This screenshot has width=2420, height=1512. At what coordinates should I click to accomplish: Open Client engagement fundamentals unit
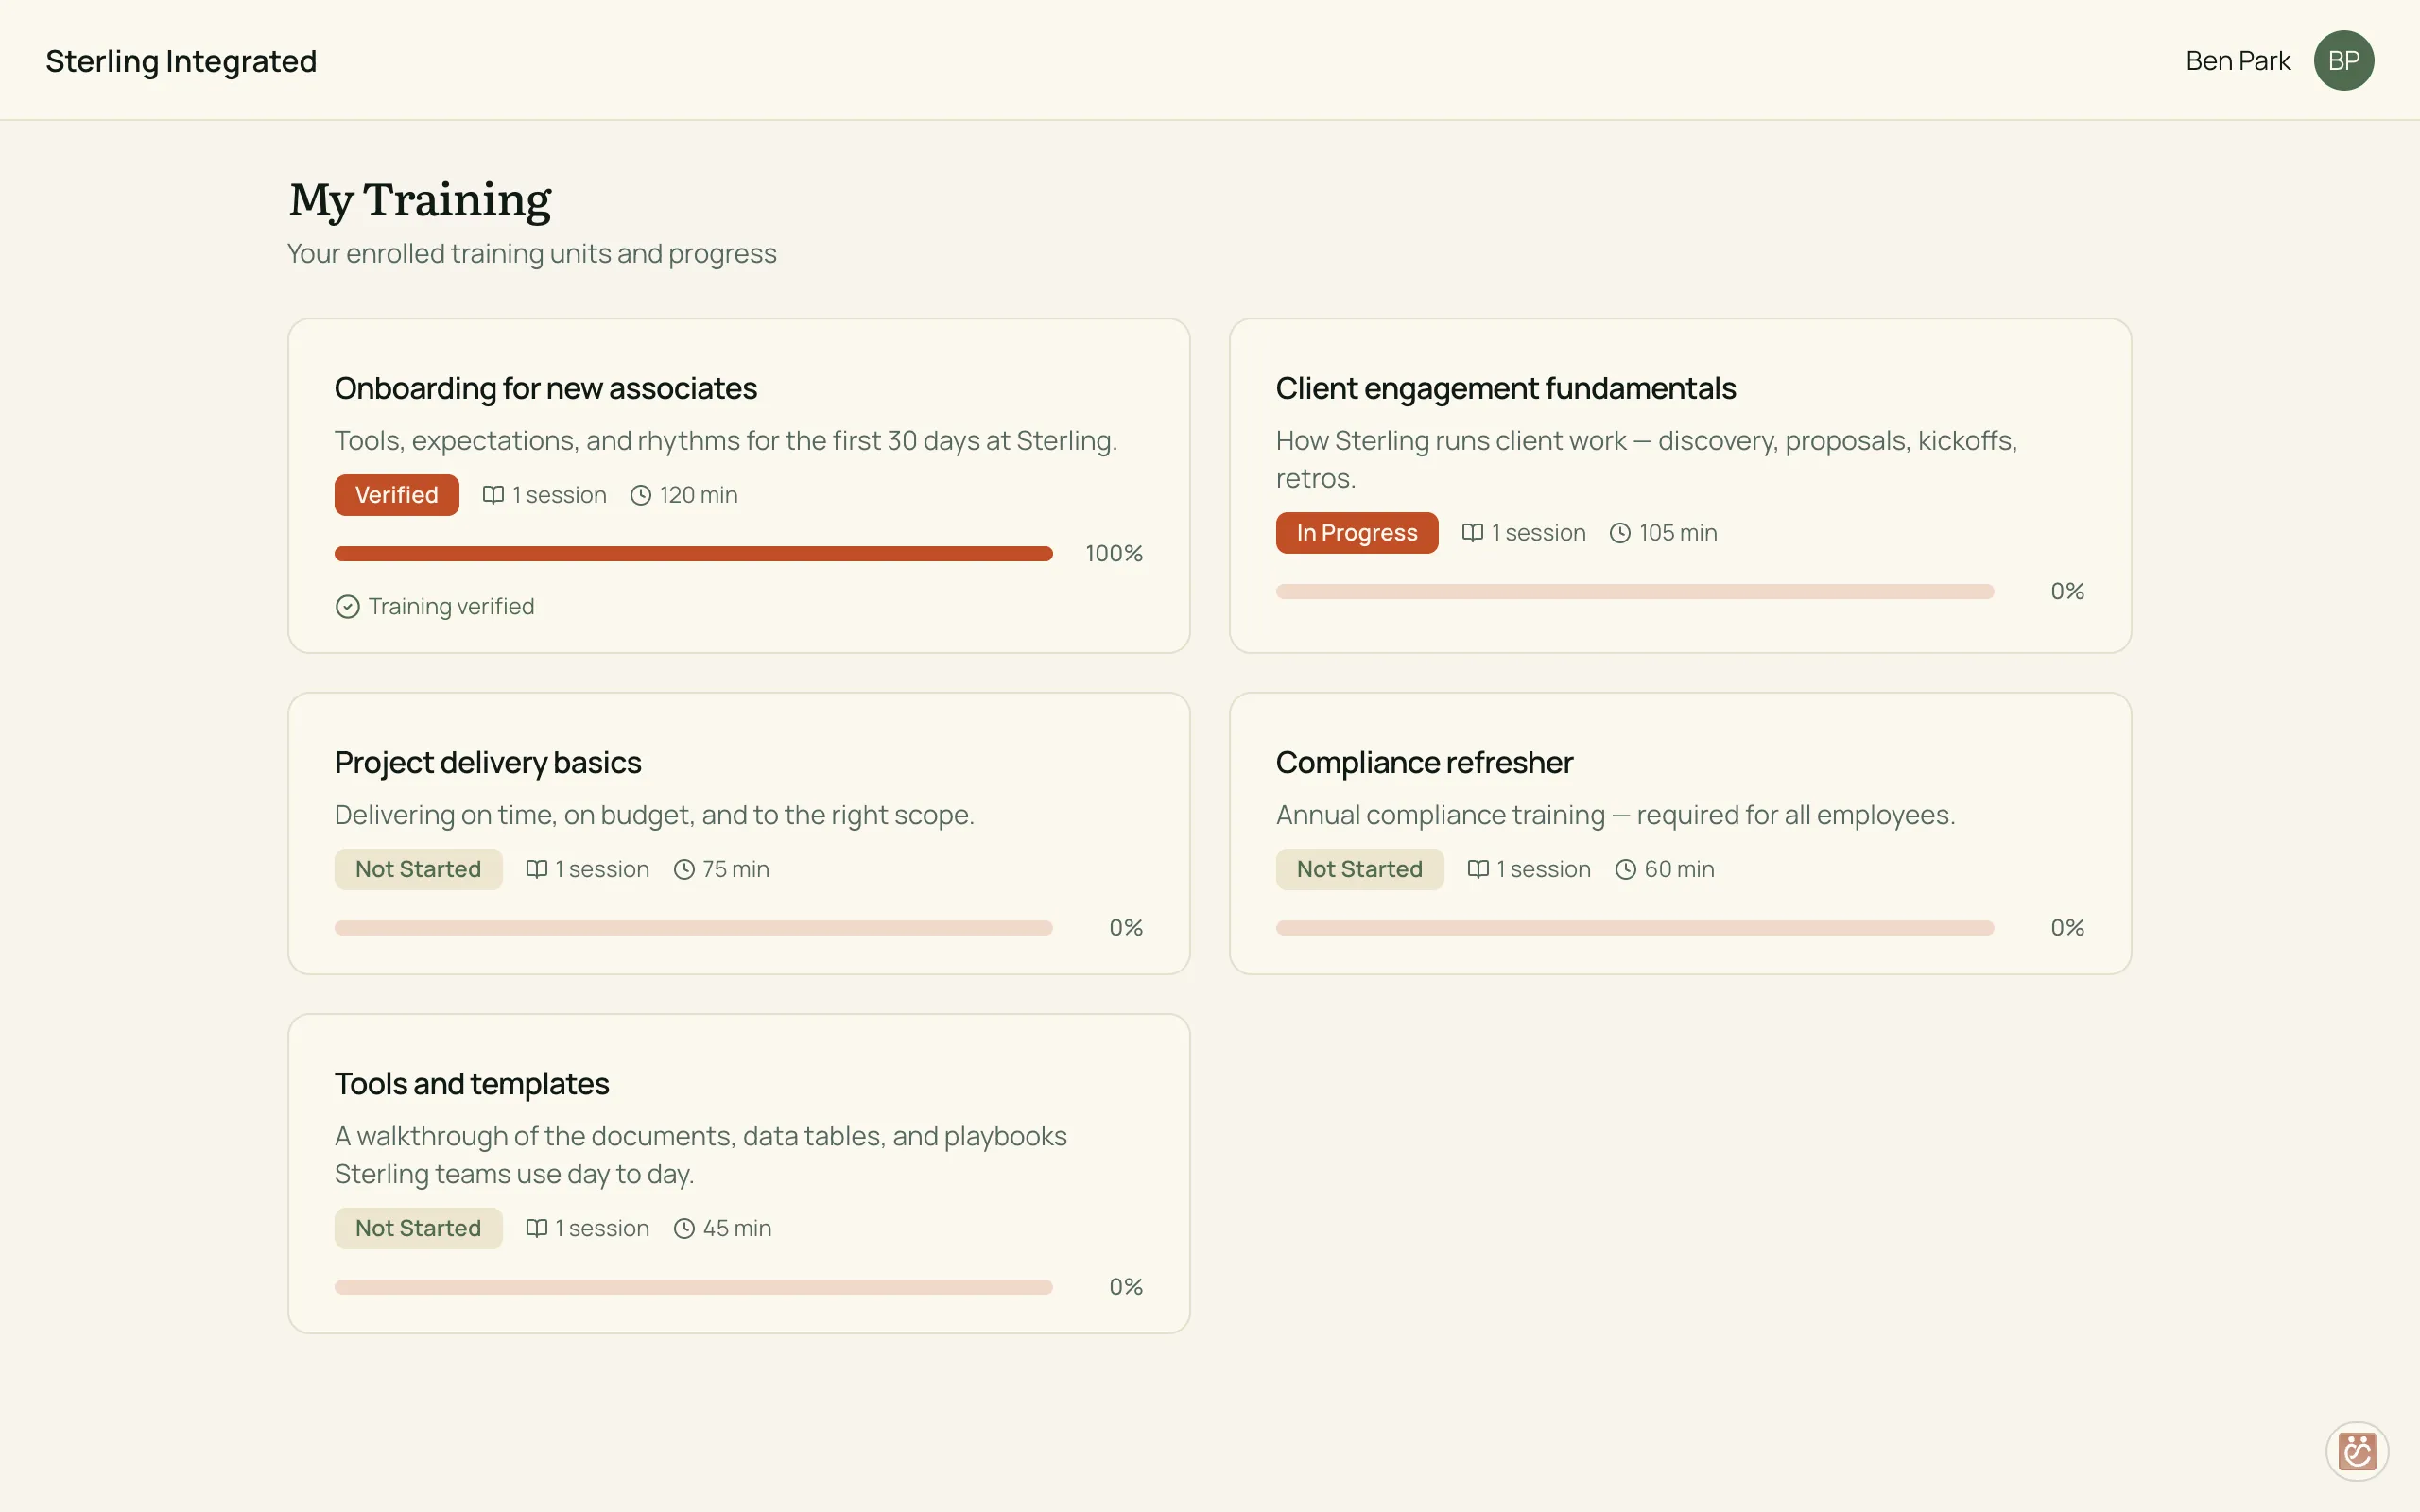pyautogui.click(x=1505, y=388)
